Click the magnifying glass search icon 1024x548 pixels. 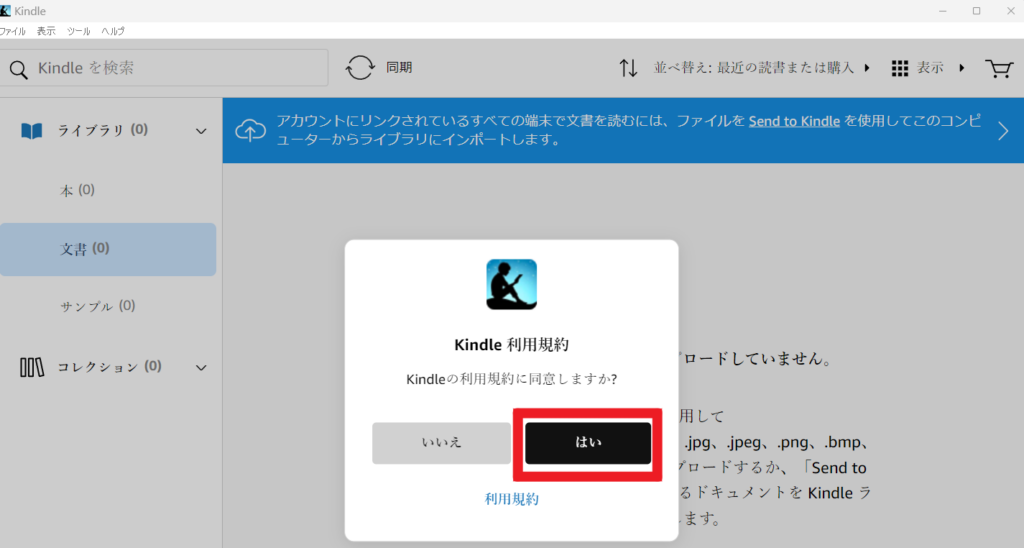pyautogui.click(x=18, y=70)
